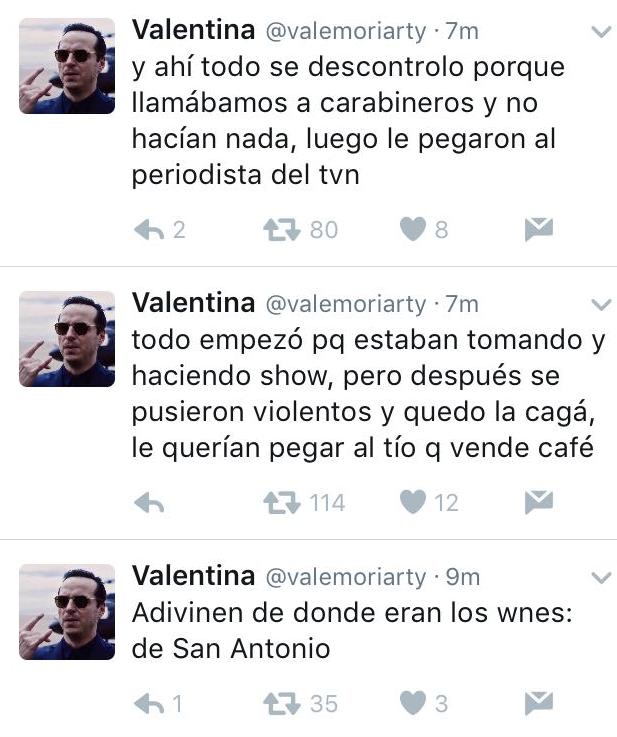The image size is (617, 737).
Task: Send the San Antonio tweet by message
Action: (x=539, y=703)
